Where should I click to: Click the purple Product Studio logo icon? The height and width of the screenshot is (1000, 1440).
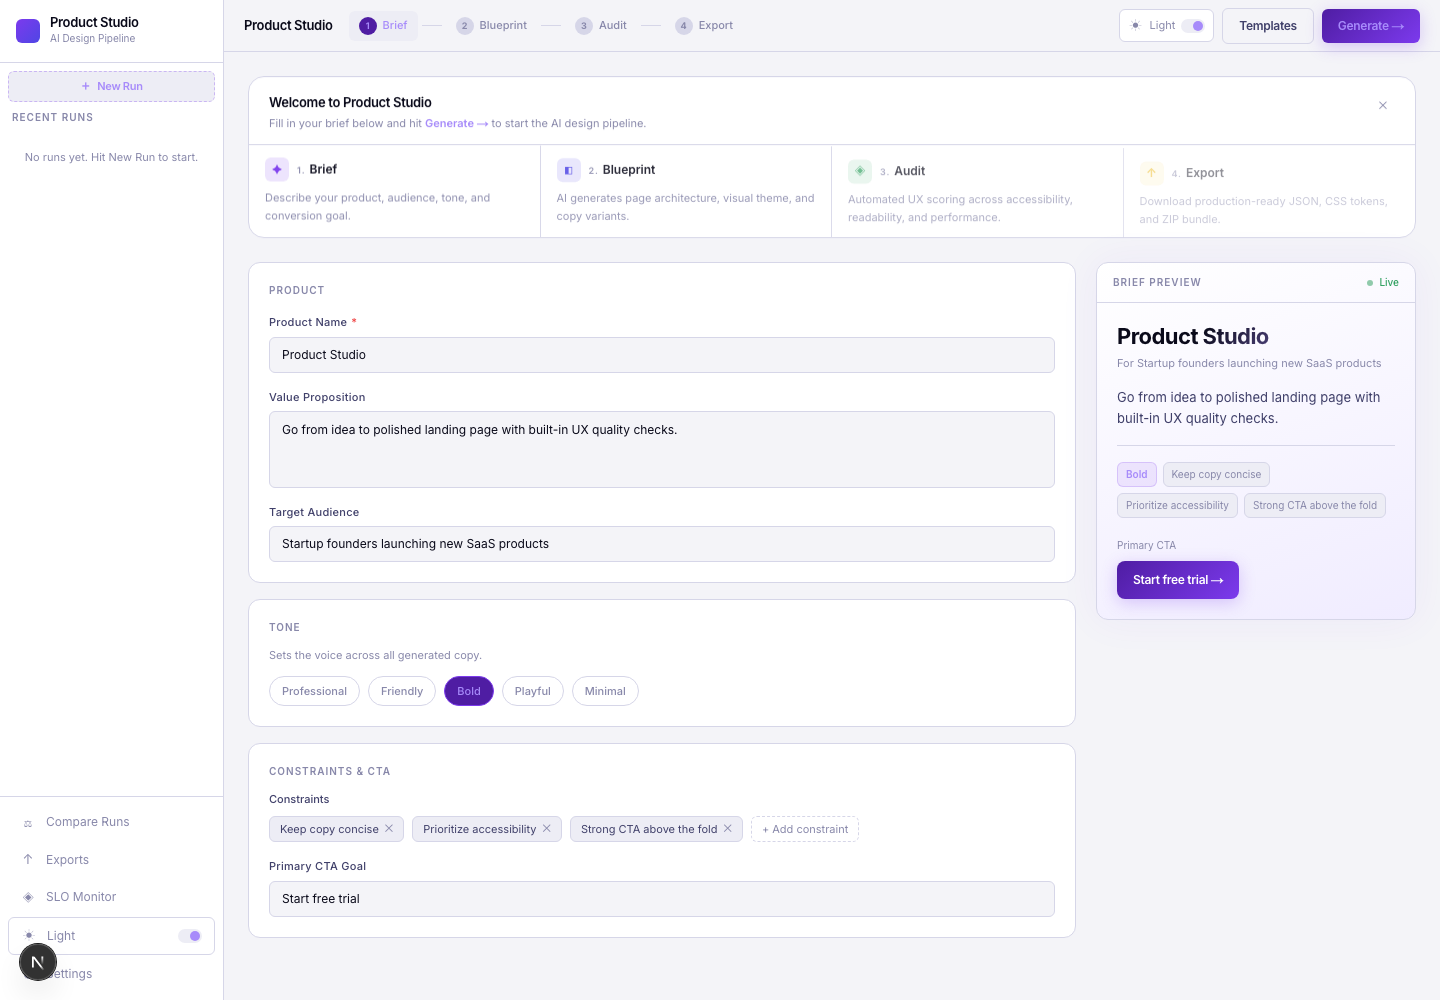[28, 30]
